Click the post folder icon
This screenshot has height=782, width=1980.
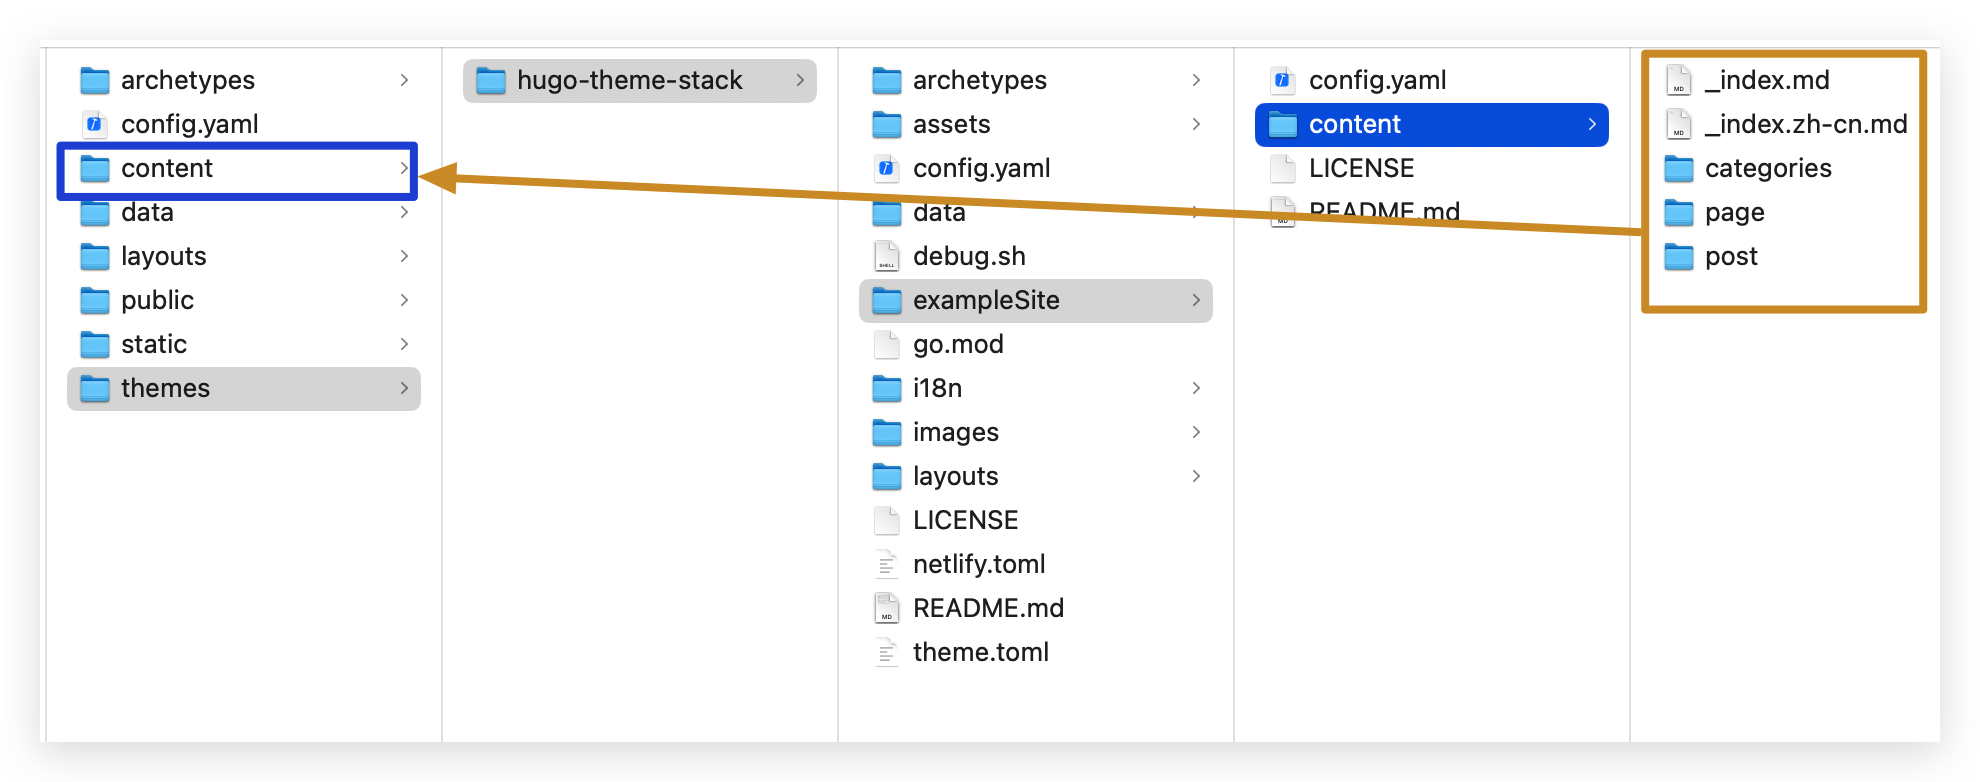pos(1678,256)
